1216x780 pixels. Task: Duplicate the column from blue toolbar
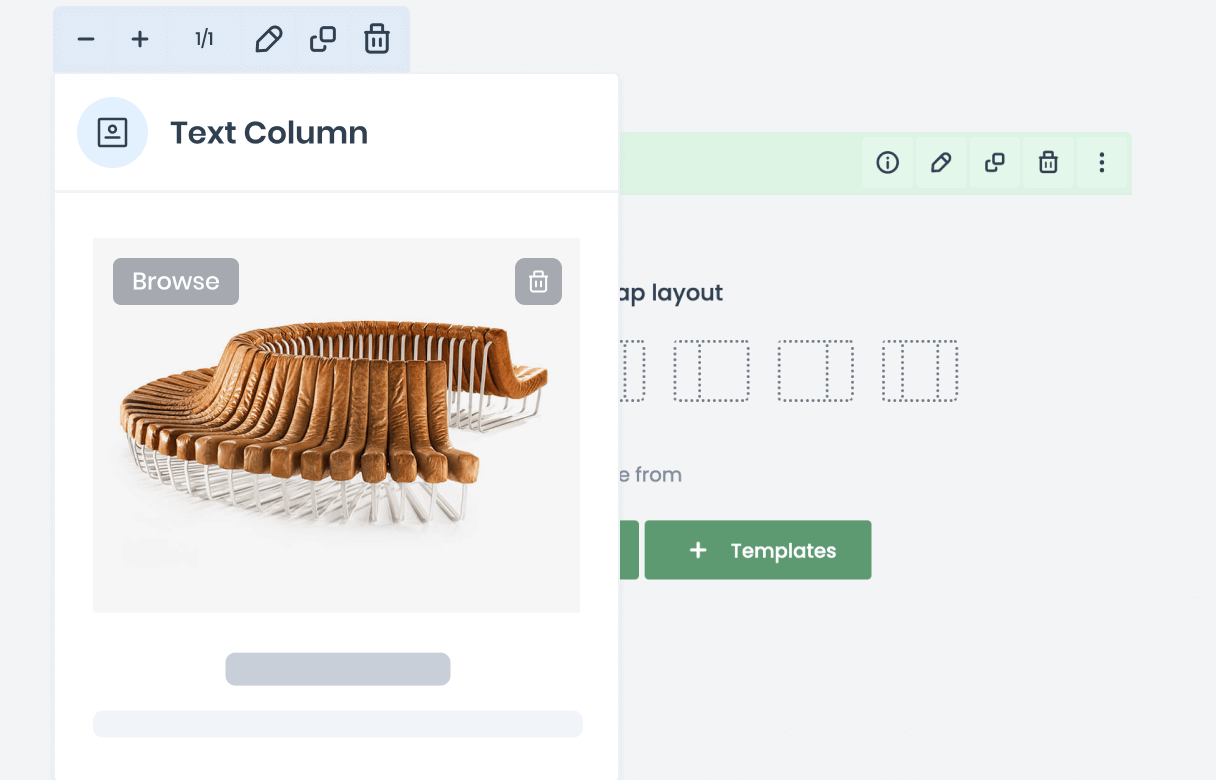(x=322, y=40)
